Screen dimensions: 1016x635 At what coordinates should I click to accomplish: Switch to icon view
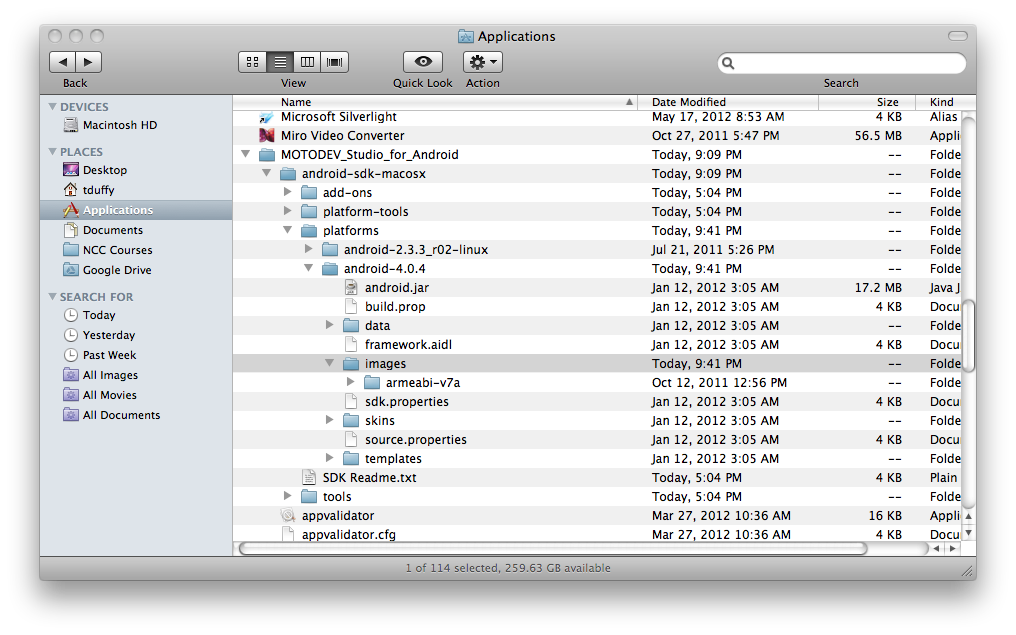click(x=253, y=62)
